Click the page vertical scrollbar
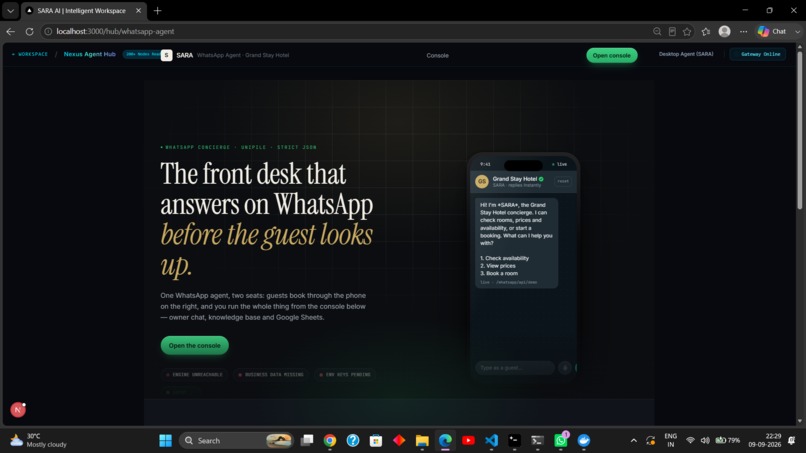The width and height of the screenshot is (806, 453). (x=799, y=129)
